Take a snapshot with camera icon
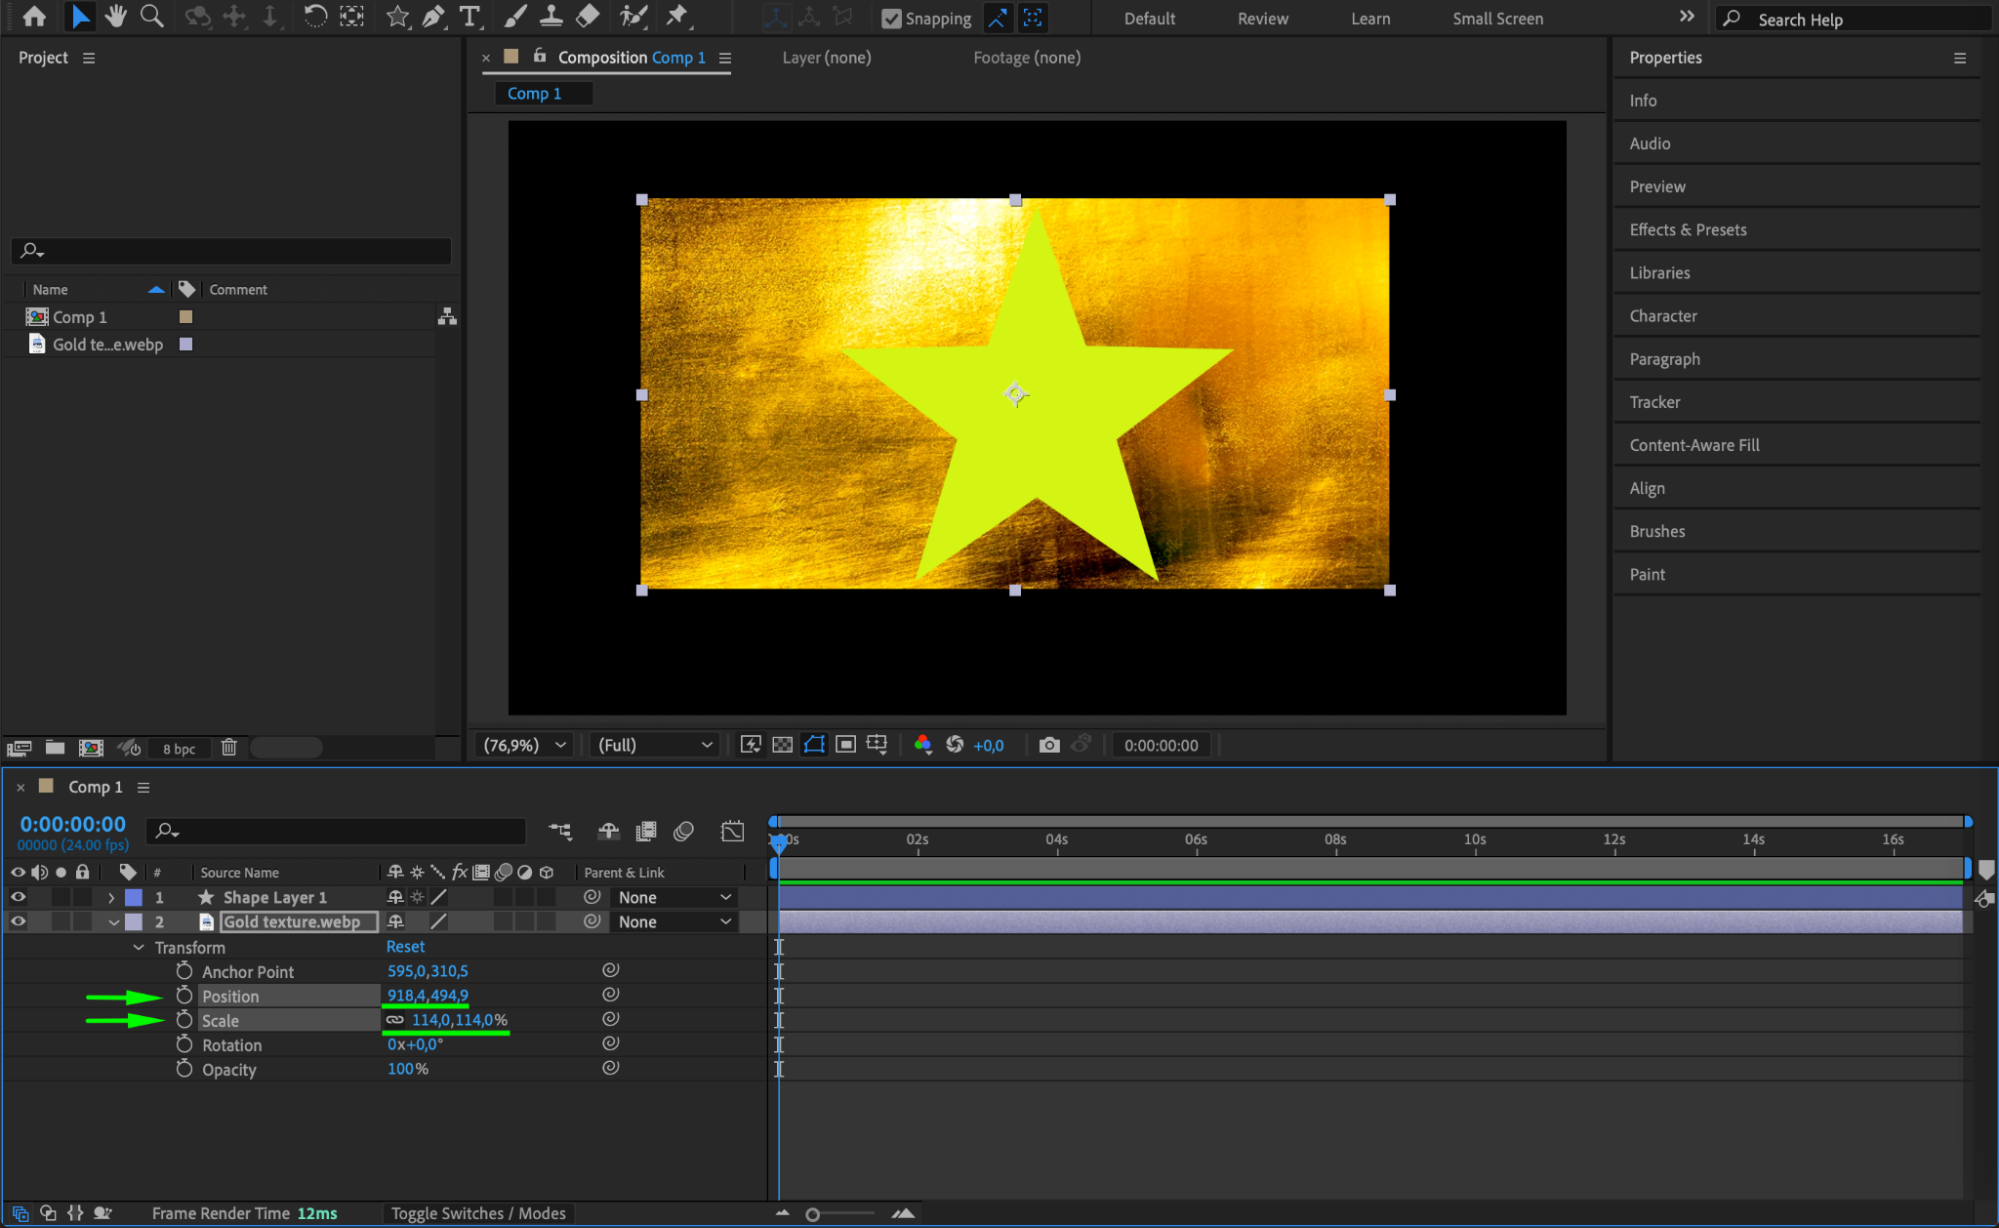This screenshot has height=1228, width=1999. 1048,745
